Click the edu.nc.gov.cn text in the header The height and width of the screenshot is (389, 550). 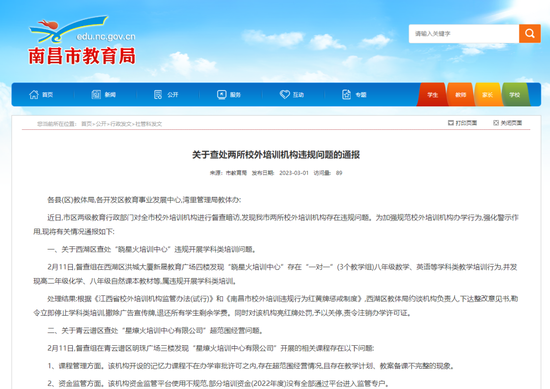[106, 36]
